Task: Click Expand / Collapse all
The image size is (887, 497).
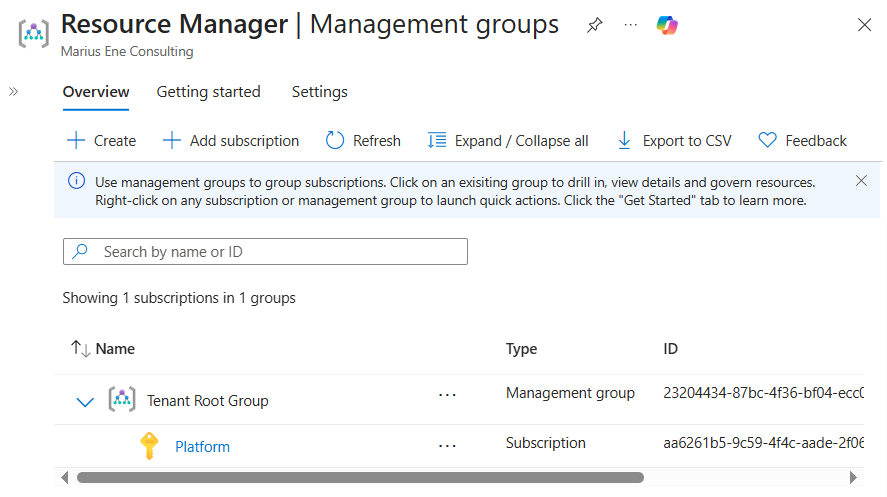Action: tap(508, 141)
